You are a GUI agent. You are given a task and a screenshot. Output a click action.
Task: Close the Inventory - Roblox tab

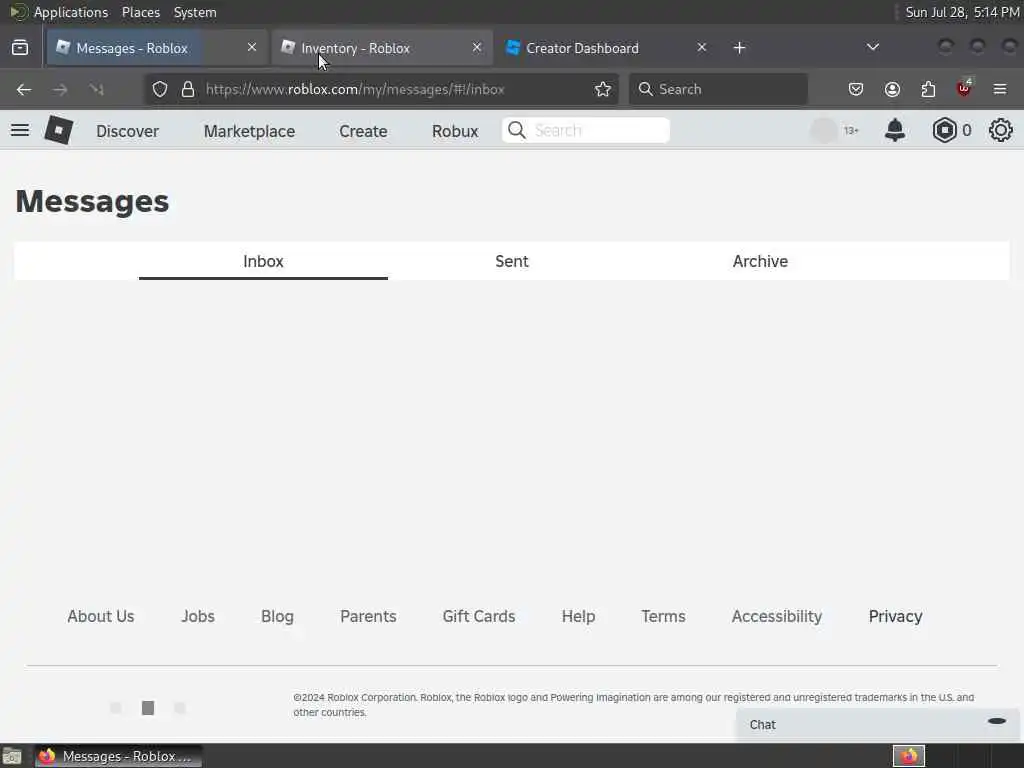click(x=477, y=48)
